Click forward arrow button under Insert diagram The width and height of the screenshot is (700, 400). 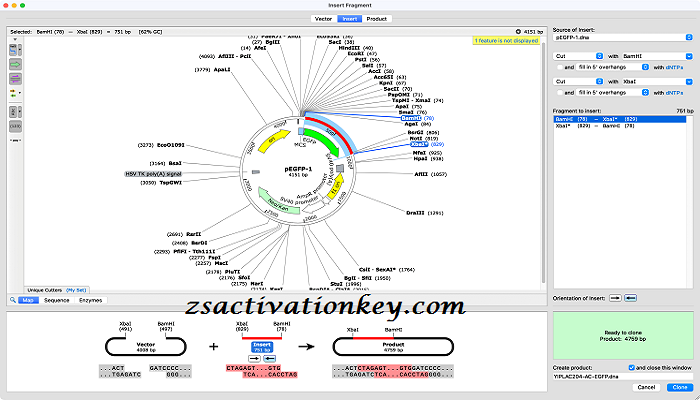254,358
